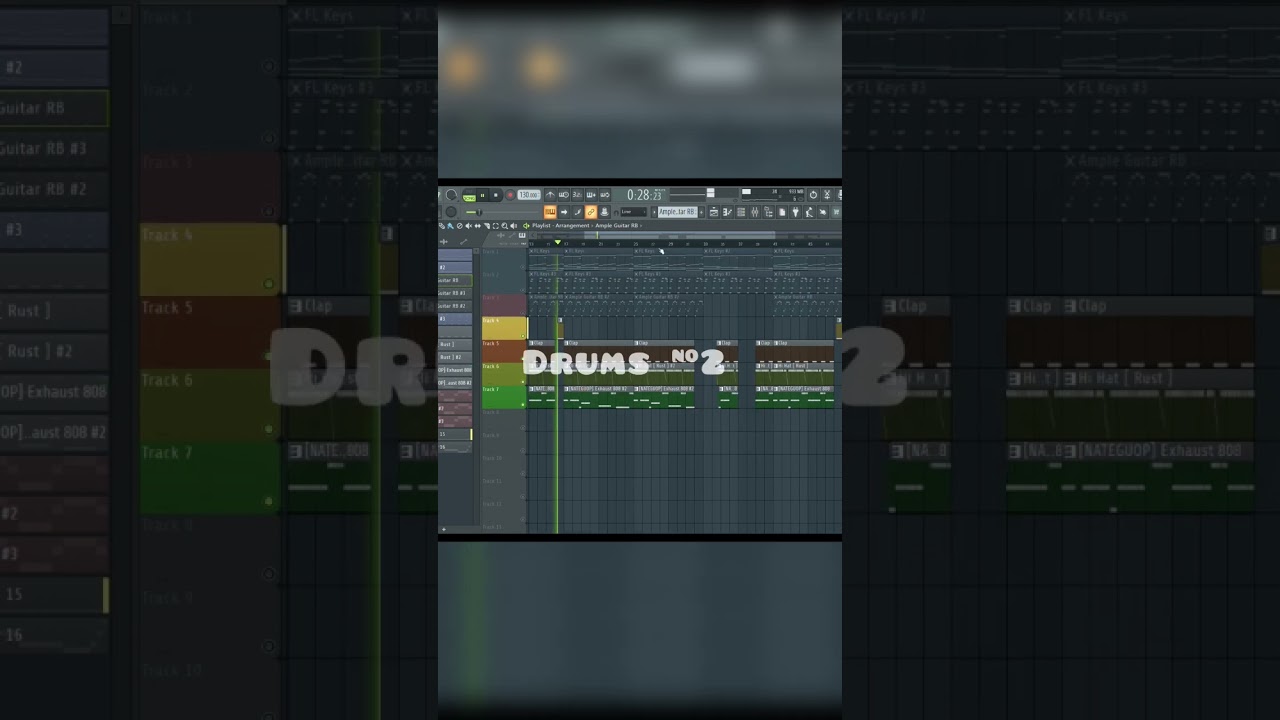Click the snap magnet icon
The height and width of the screenshot is (720, 1280).
[x=616, y=213]
